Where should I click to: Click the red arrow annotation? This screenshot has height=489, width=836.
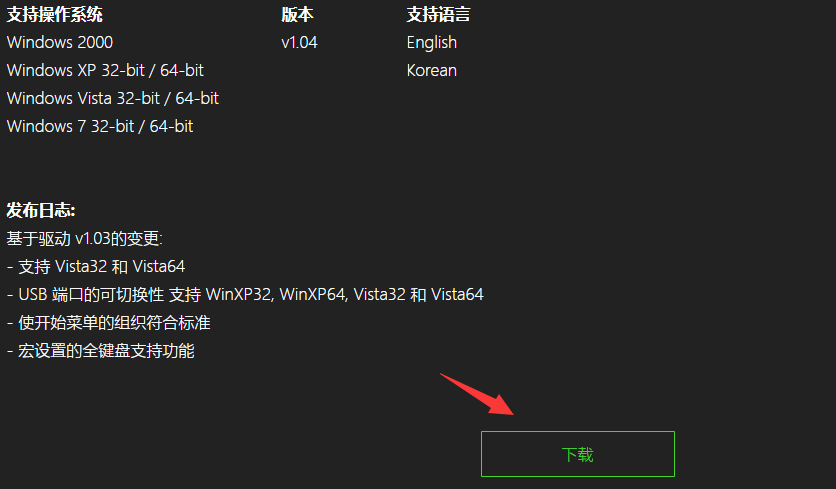pyautogui.click(x=476, y=394)
